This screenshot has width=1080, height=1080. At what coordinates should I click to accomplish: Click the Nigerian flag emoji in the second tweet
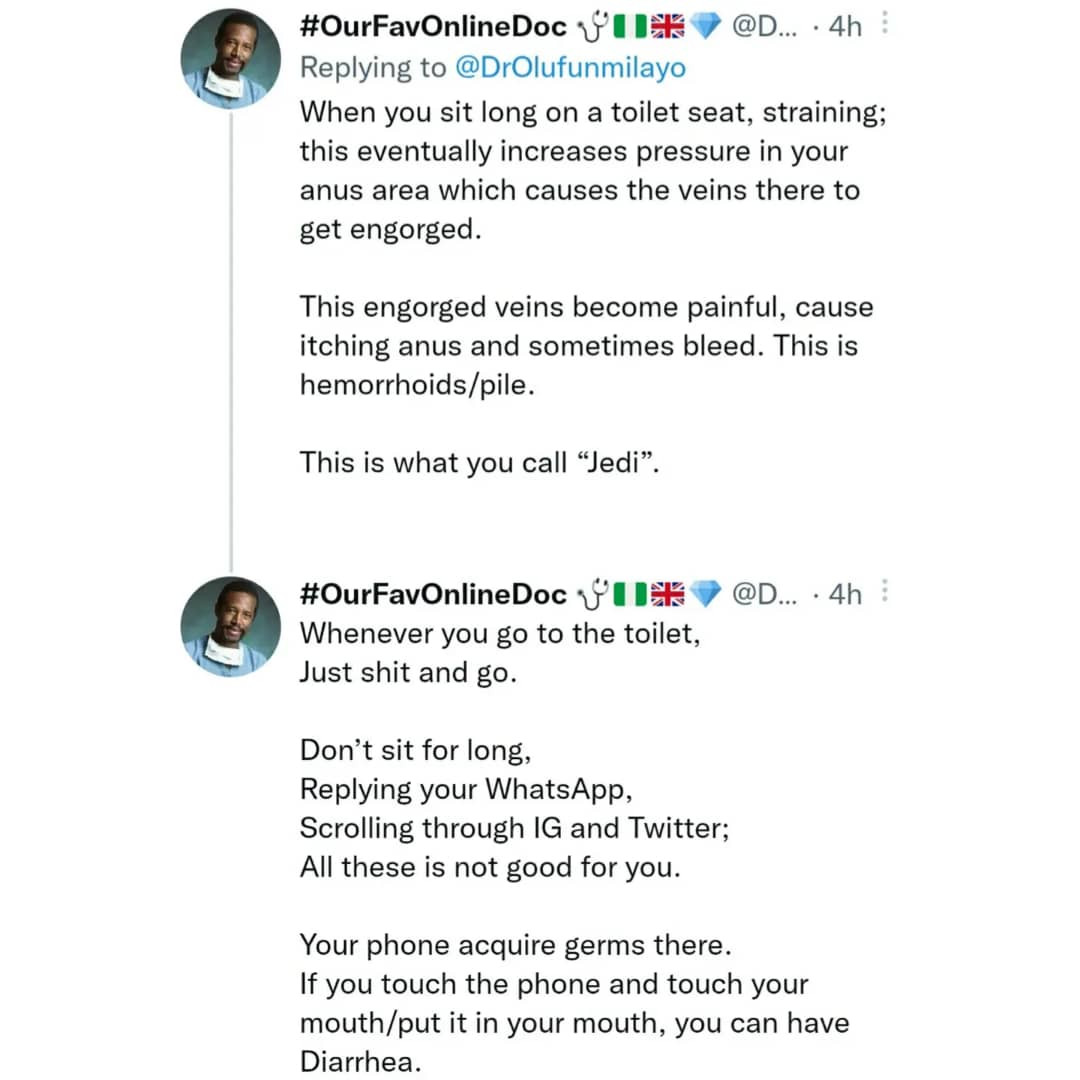(624, 595)
